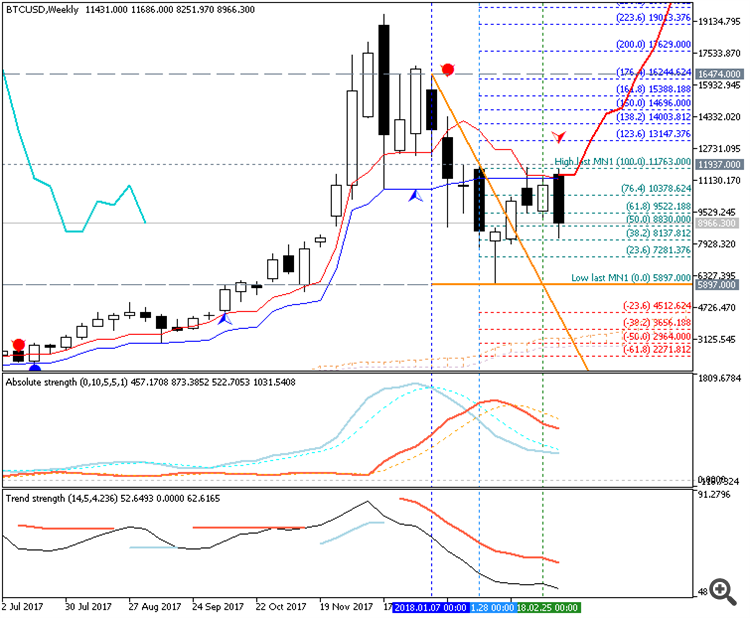Click the blue dot at chart bottom-left
The height and width of the screenshot is (618, 750).
point(34,368)
